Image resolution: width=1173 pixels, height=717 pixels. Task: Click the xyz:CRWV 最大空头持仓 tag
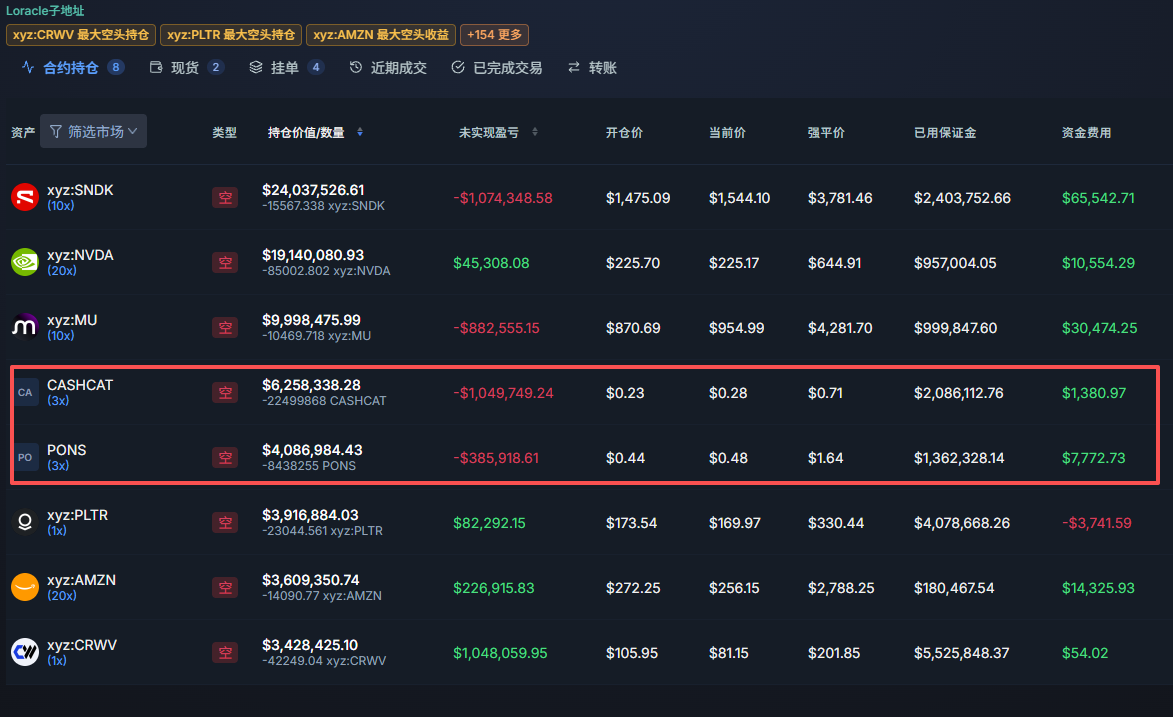coord(81,34)
